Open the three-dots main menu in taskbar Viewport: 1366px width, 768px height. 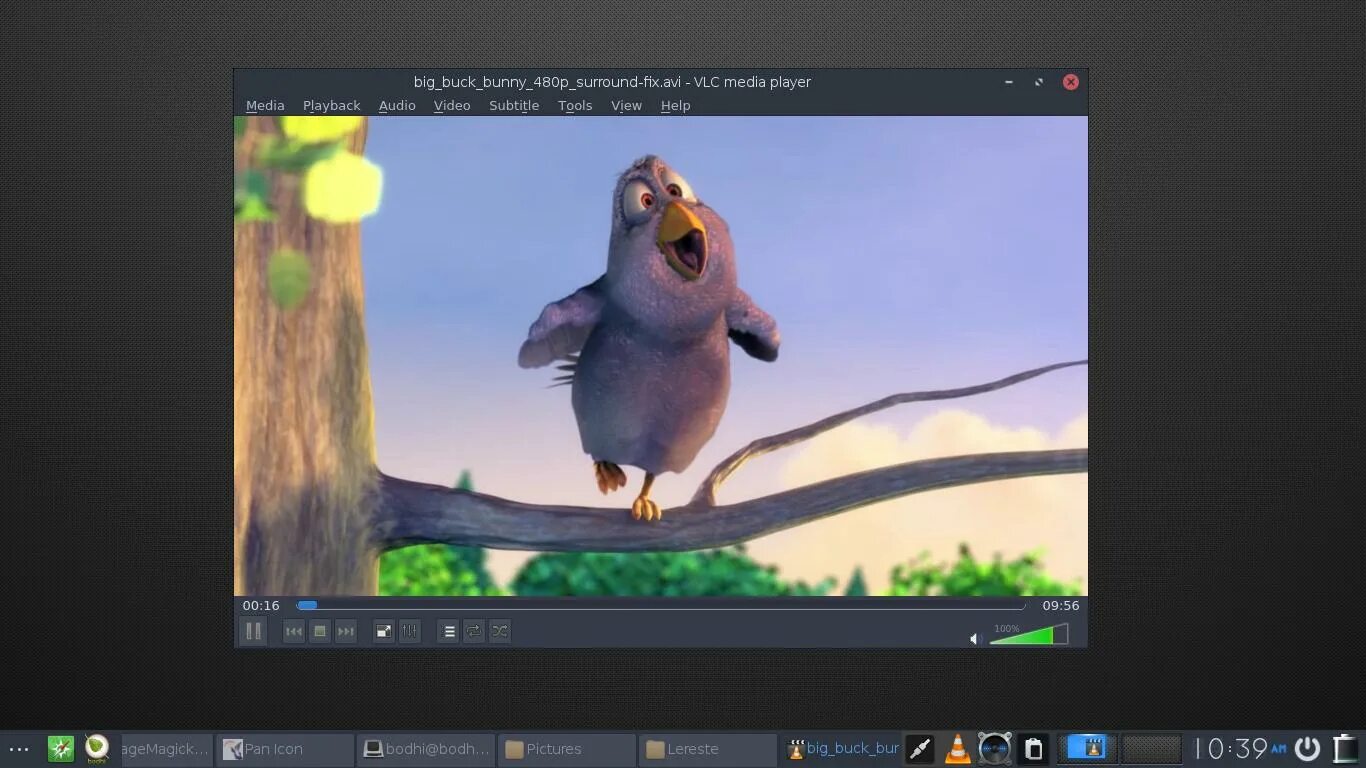pyautogui.click(x=19, y=749)
